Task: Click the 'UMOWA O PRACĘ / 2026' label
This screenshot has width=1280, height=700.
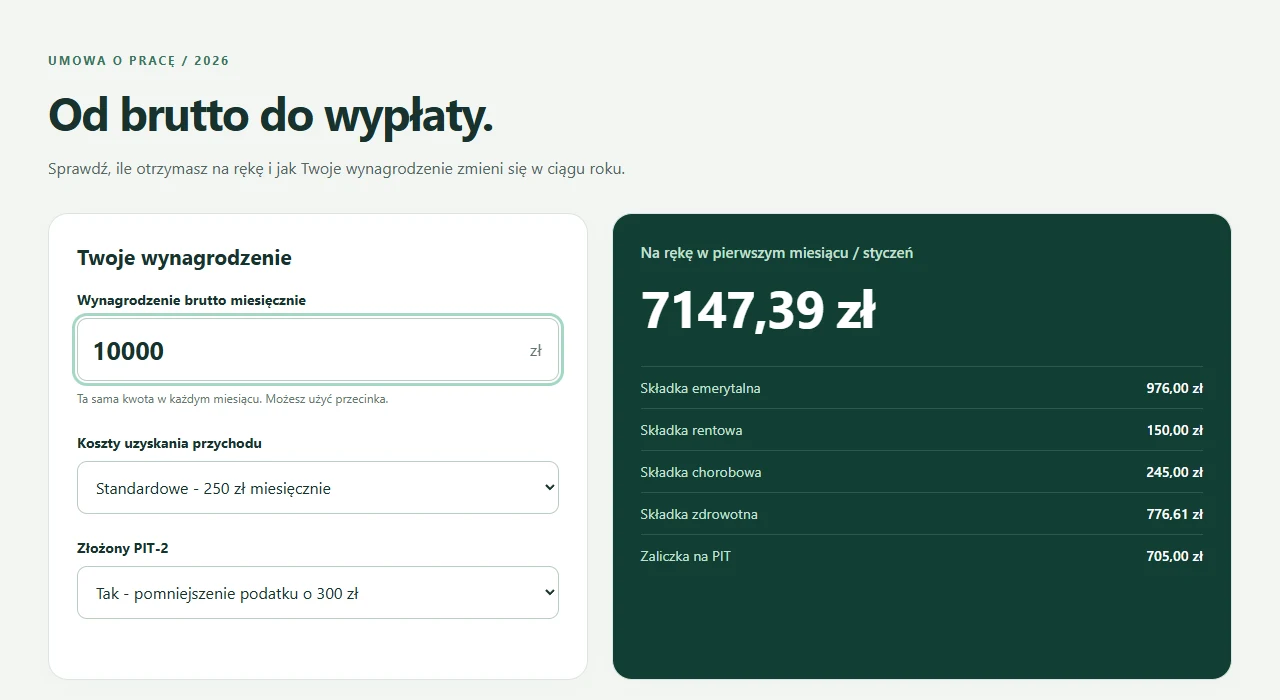Action: pos(139,61)
